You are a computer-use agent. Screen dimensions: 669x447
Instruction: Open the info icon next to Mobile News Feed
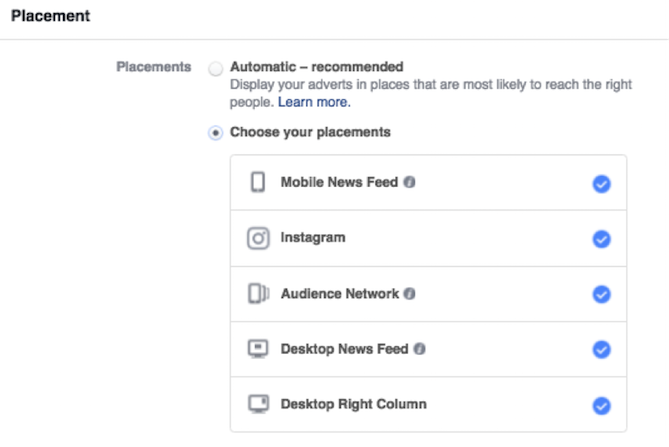(409, 182)
